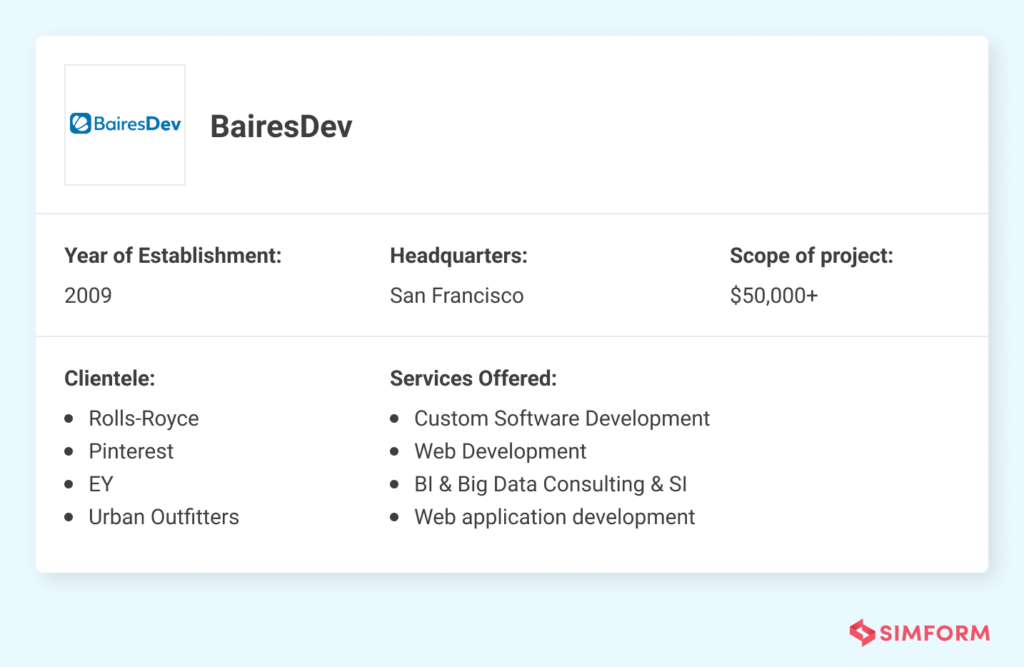Image resolution: width=1024 pixels, height=667 pixels.
Task: Select the blue circular BairesDev emblem
Action: [x=79, y=124]
